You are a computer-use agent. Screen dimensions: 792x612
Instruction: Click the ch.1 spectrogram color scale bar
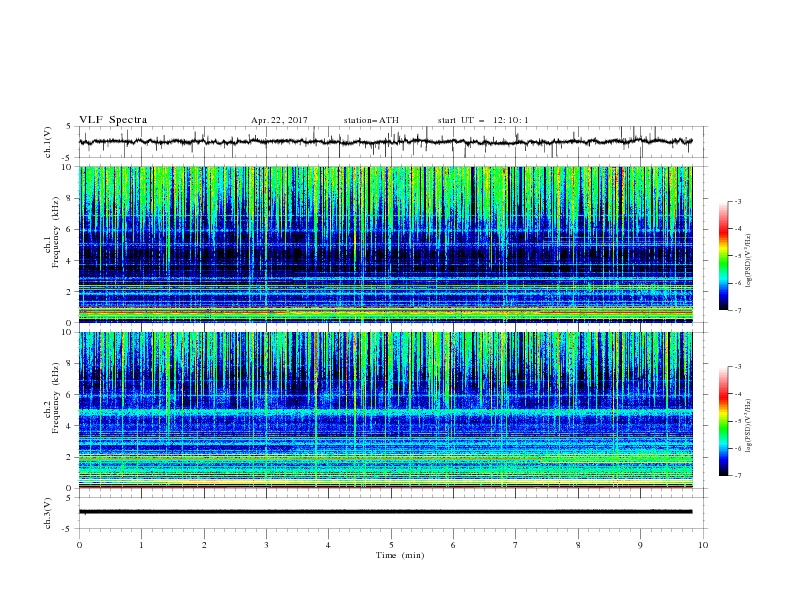click(723, 256)
